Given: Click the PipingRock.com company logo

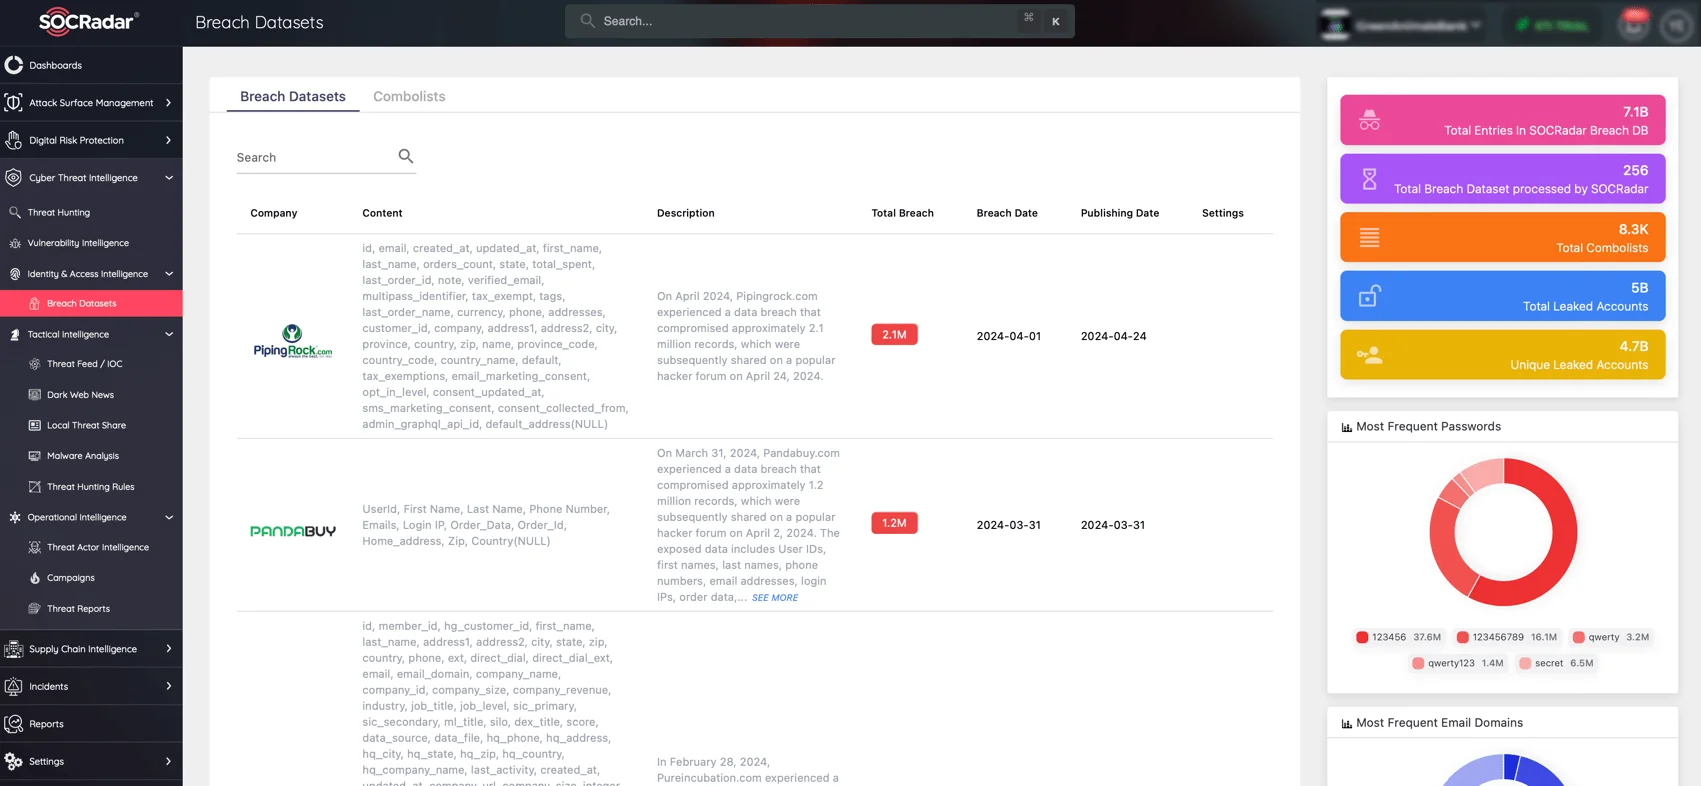Looking at the screenshot, I should tap(292, 341).
